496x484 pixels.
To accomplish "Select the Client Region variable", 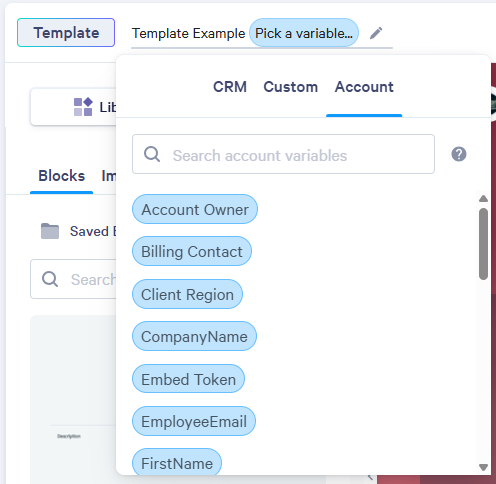I will 187,294.
